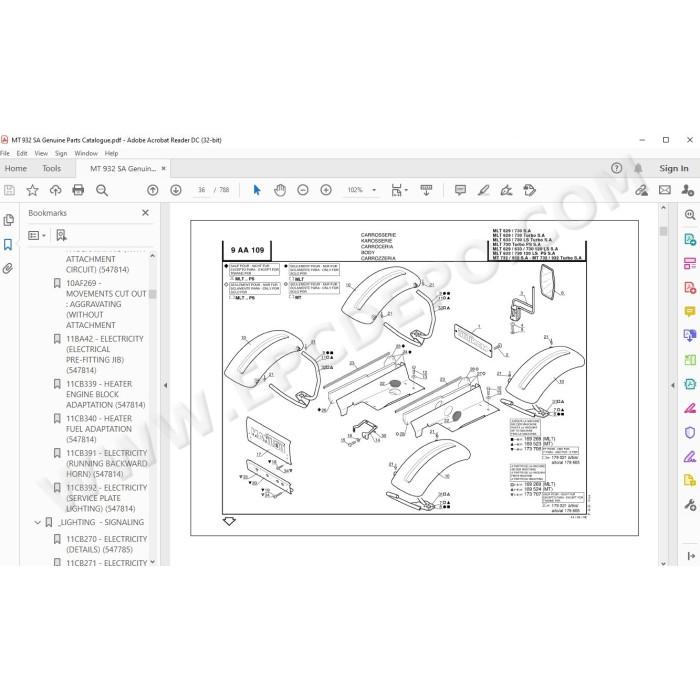The image size is (700, 700).
Task: Share a link to file
Action: coord(642,191)
